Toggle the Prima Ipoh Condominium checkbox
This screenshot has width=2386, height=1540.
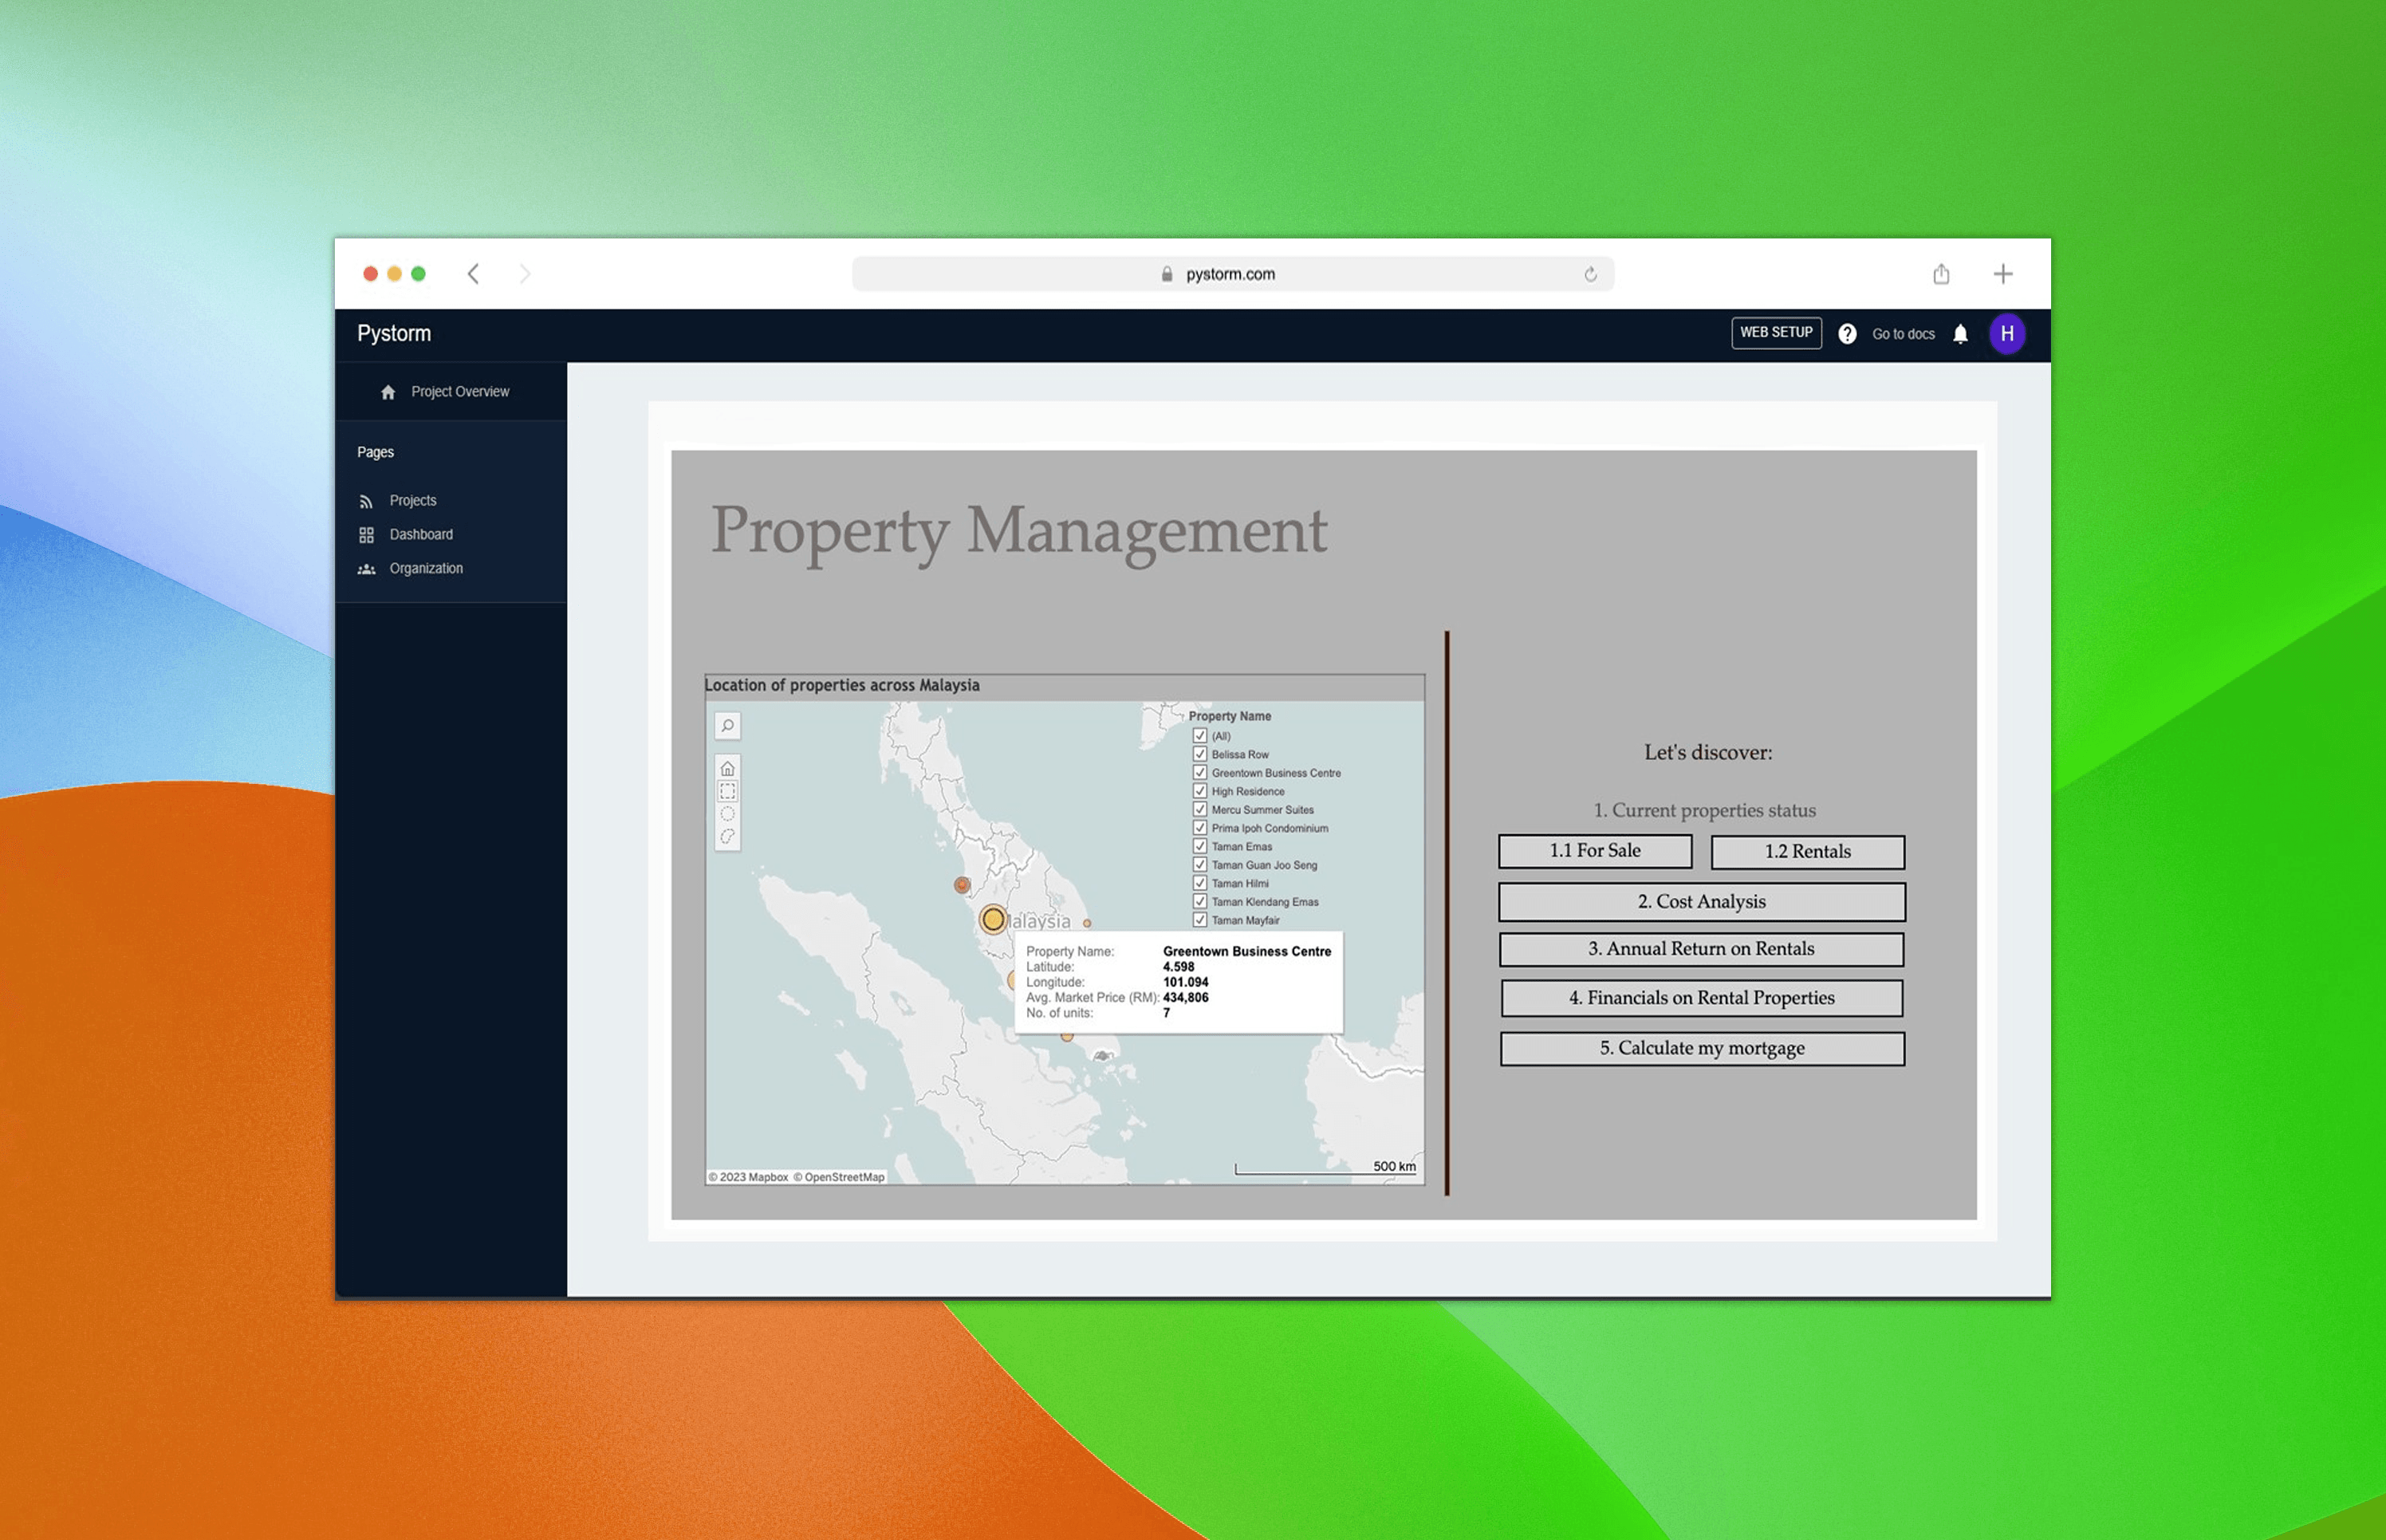pos(1199,828)
